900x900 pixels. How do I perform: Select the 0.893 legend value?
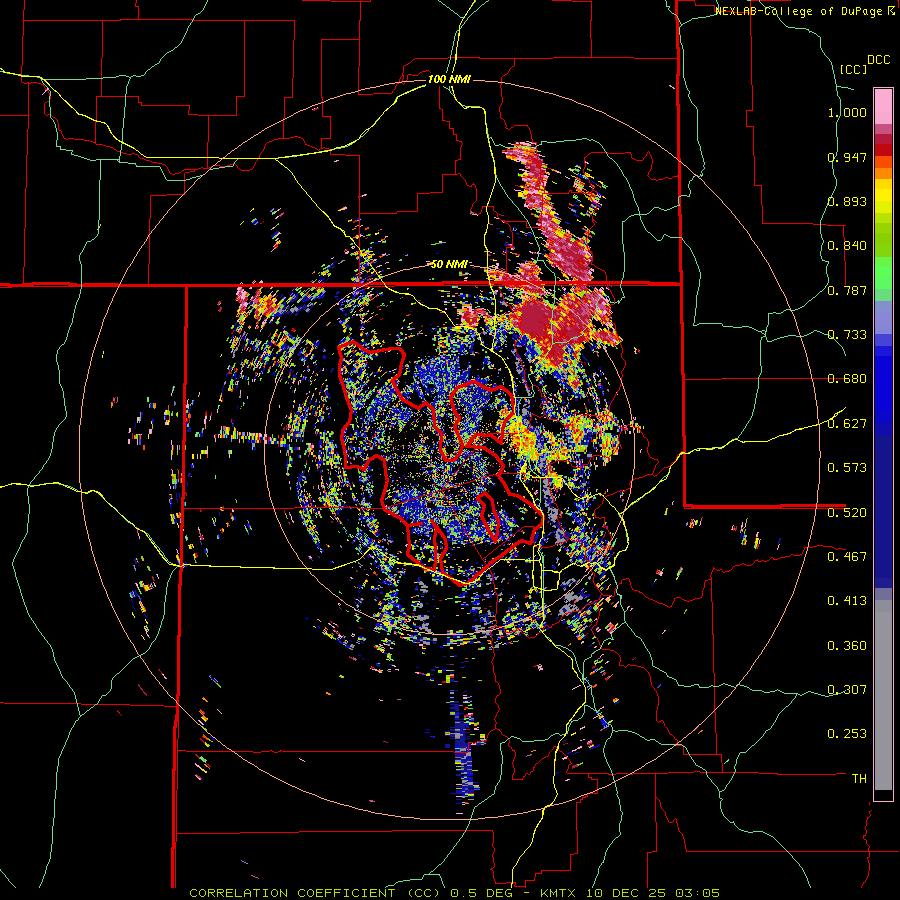click(847, 201)
